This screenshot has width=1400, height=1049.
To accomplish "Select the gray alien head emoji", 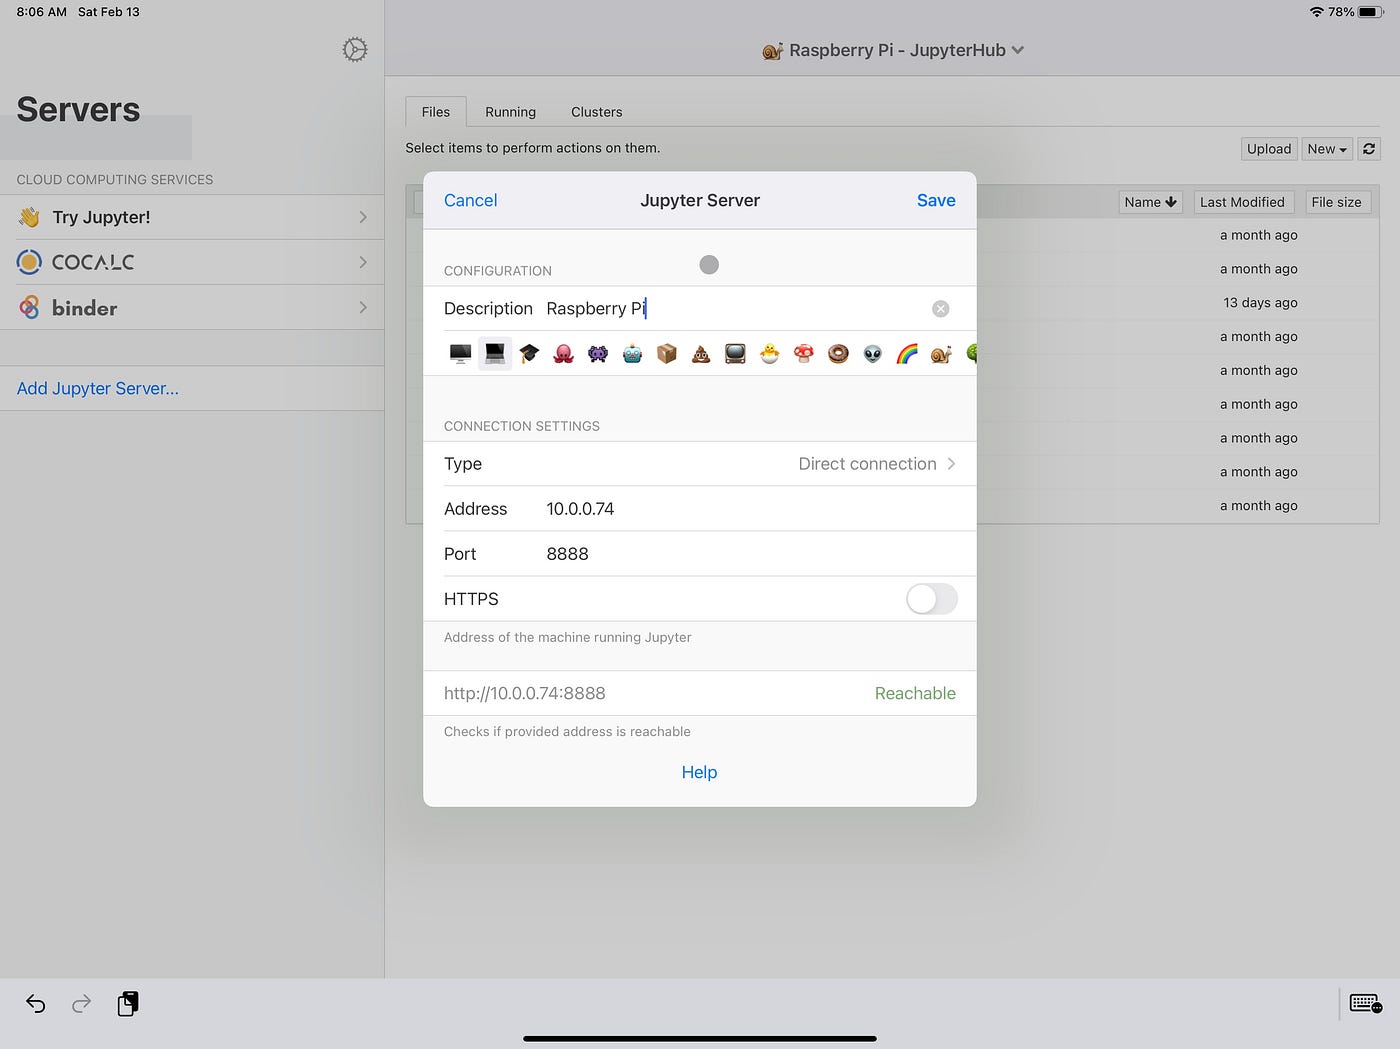I will (x=873, y=353).
